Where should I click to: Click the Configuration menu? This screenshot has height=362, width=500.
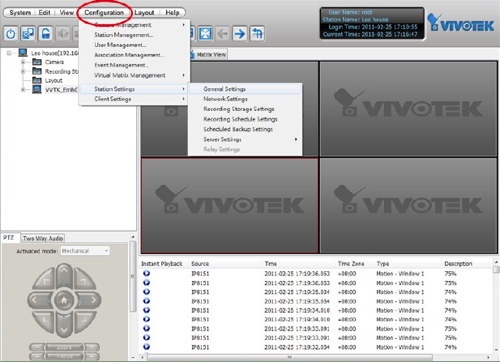[104, 13]
